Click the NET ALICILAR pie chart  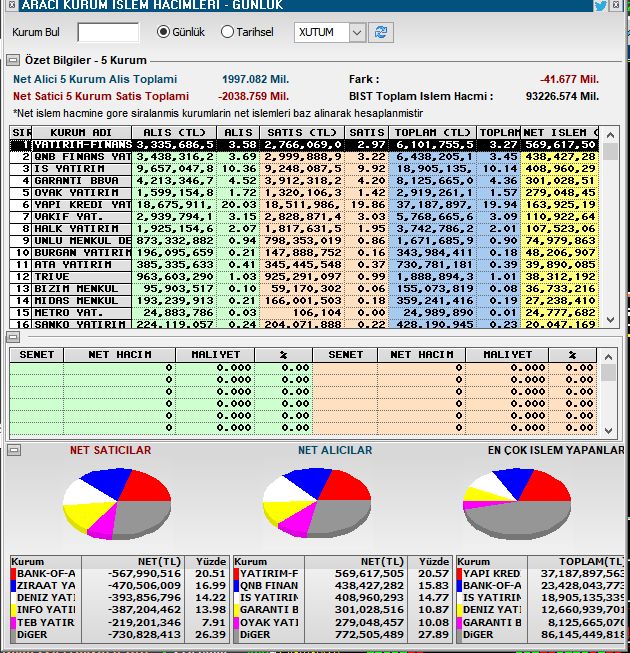[317, 503]
